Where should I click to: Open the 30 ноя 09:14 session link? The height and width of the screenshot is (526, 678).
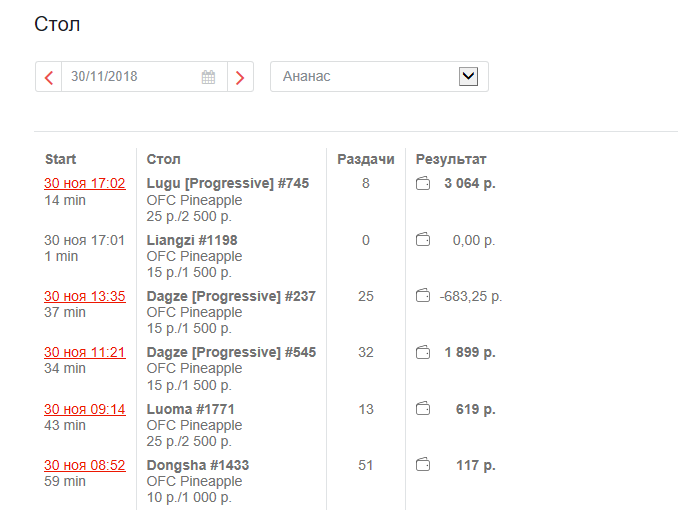(x=85, y=409)
